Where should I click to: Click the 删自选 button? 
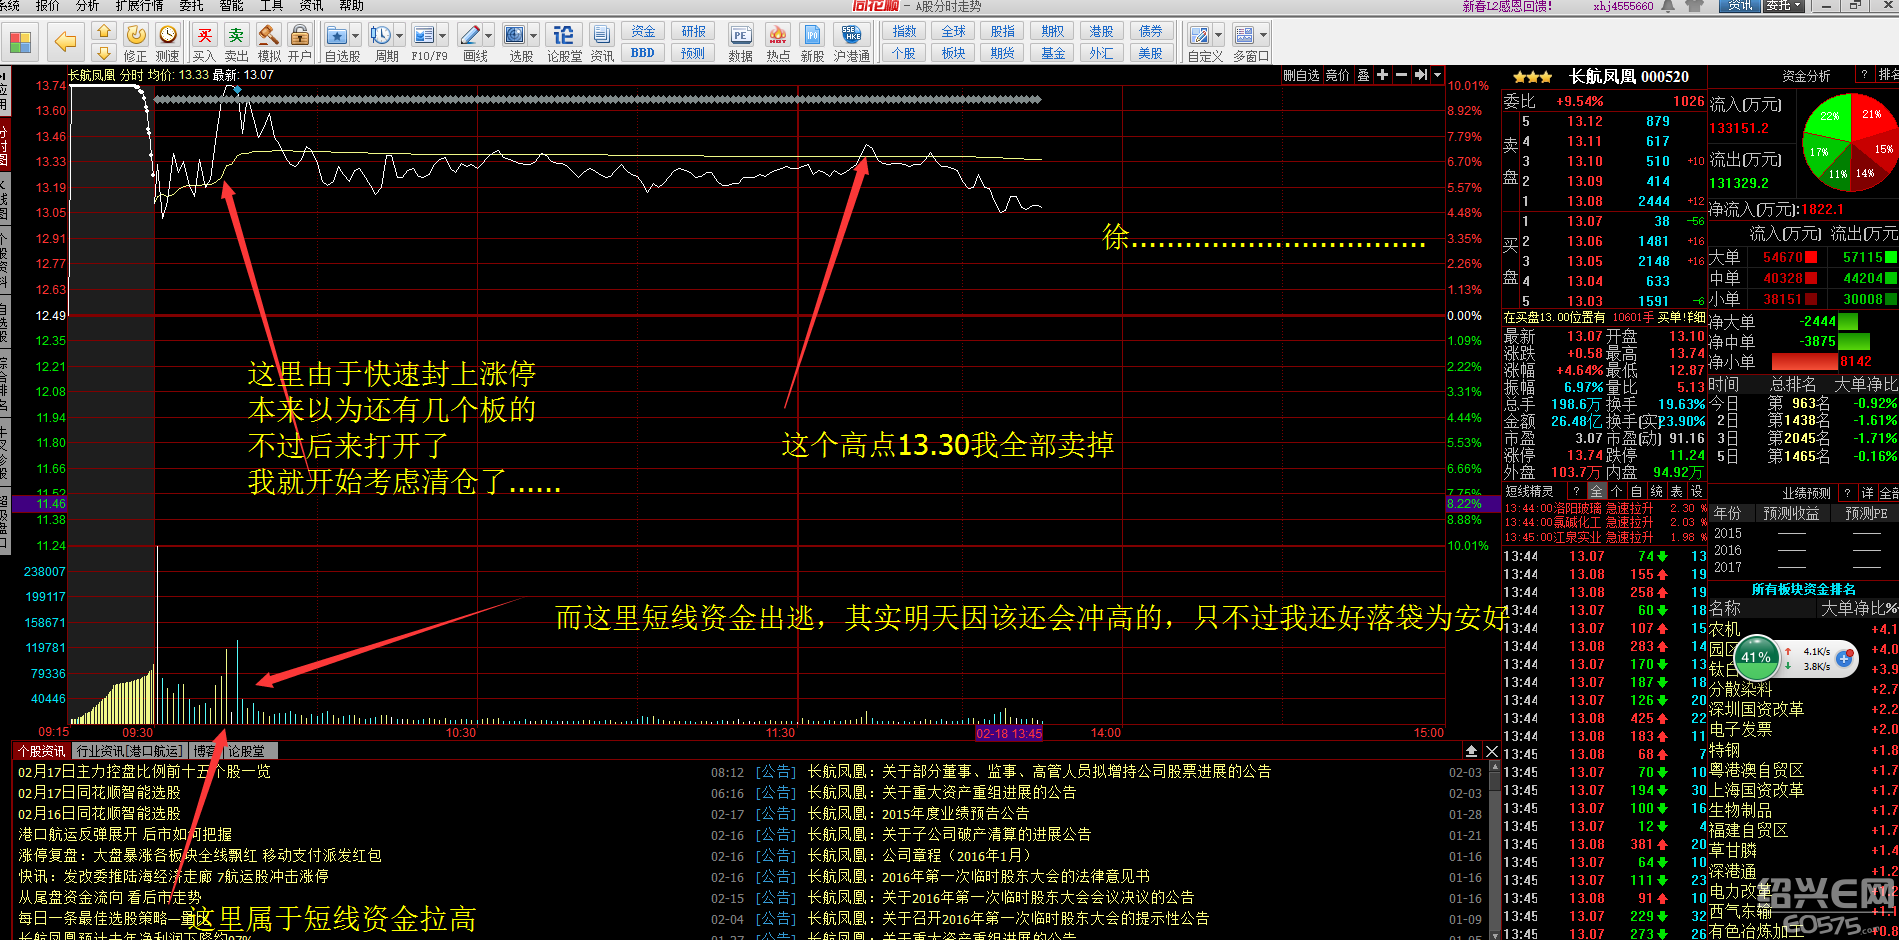[1301, 75]
